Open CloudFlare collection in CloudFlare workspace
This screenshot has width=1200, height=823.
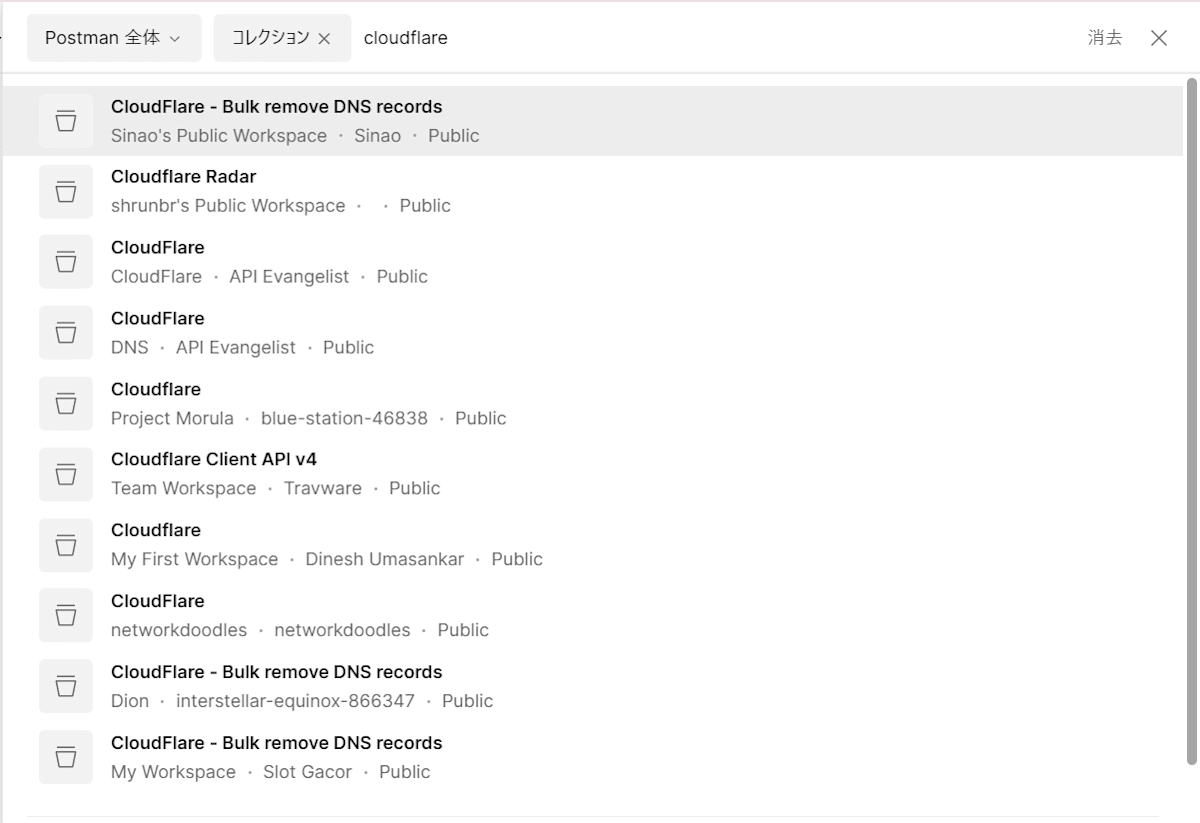592,262
